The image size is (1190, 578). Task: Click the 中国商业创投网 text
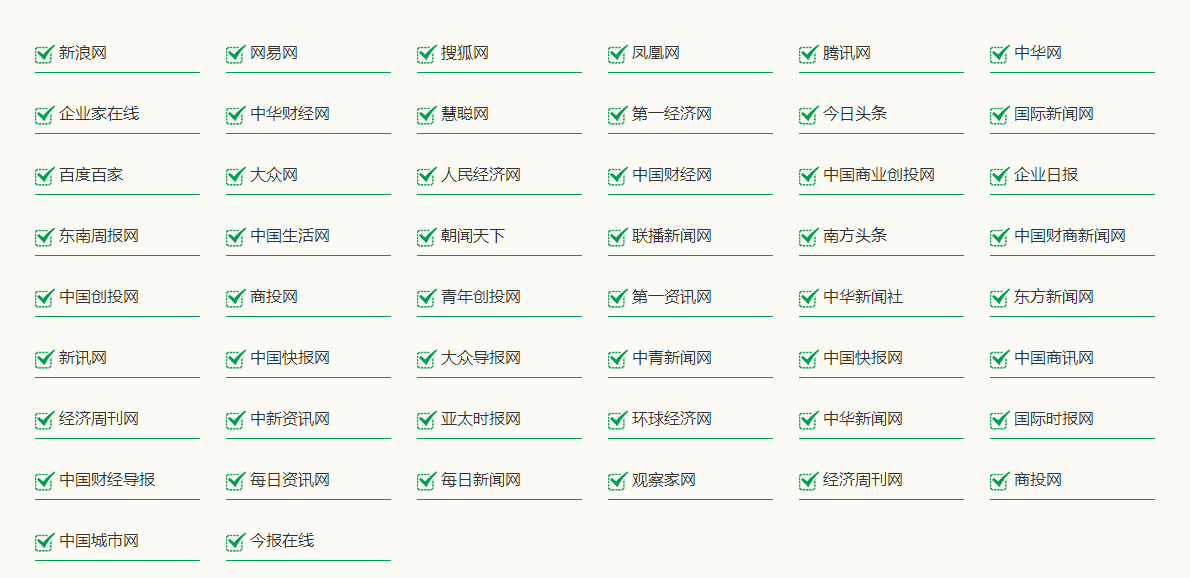[879, 175]
